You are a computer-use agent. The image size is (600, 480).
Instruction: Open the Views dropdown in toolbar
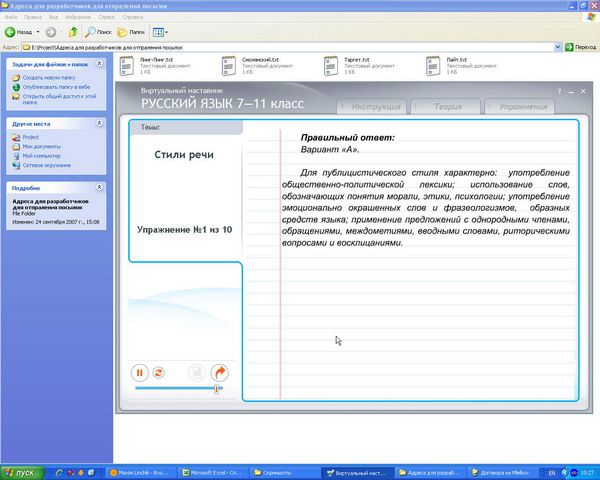pos(162,32)
